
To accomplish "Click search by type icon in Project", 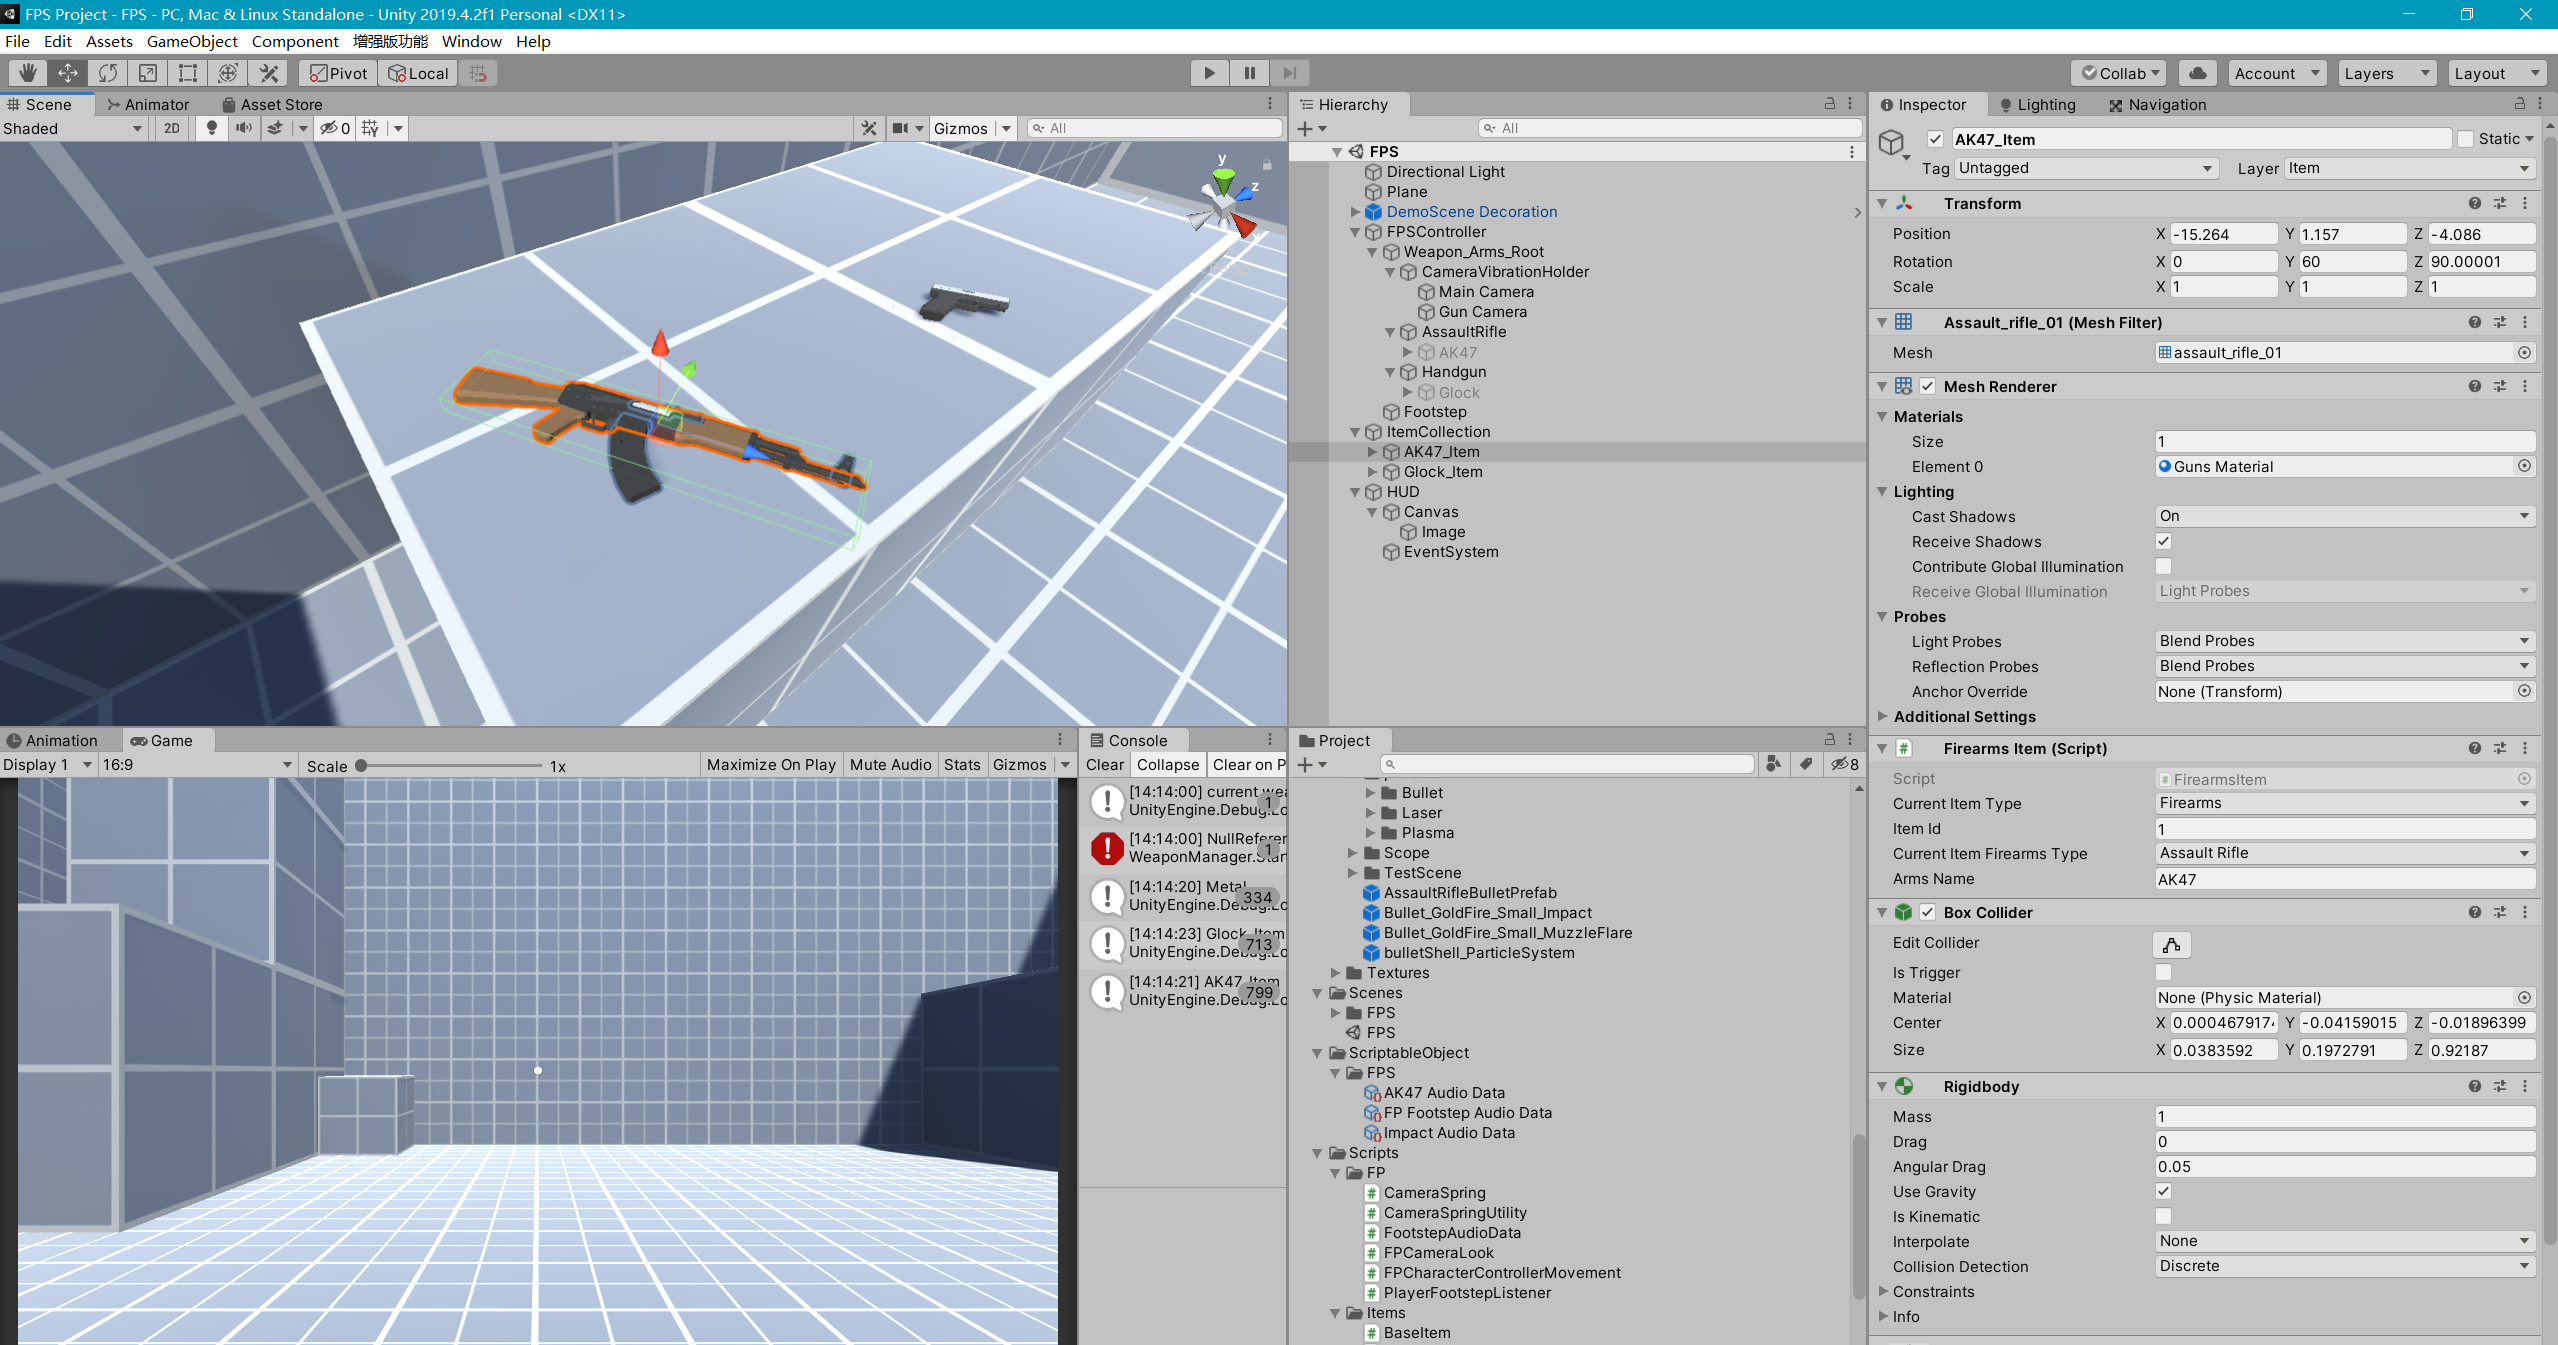I will pyautogui.click(x=1773, y=764).
